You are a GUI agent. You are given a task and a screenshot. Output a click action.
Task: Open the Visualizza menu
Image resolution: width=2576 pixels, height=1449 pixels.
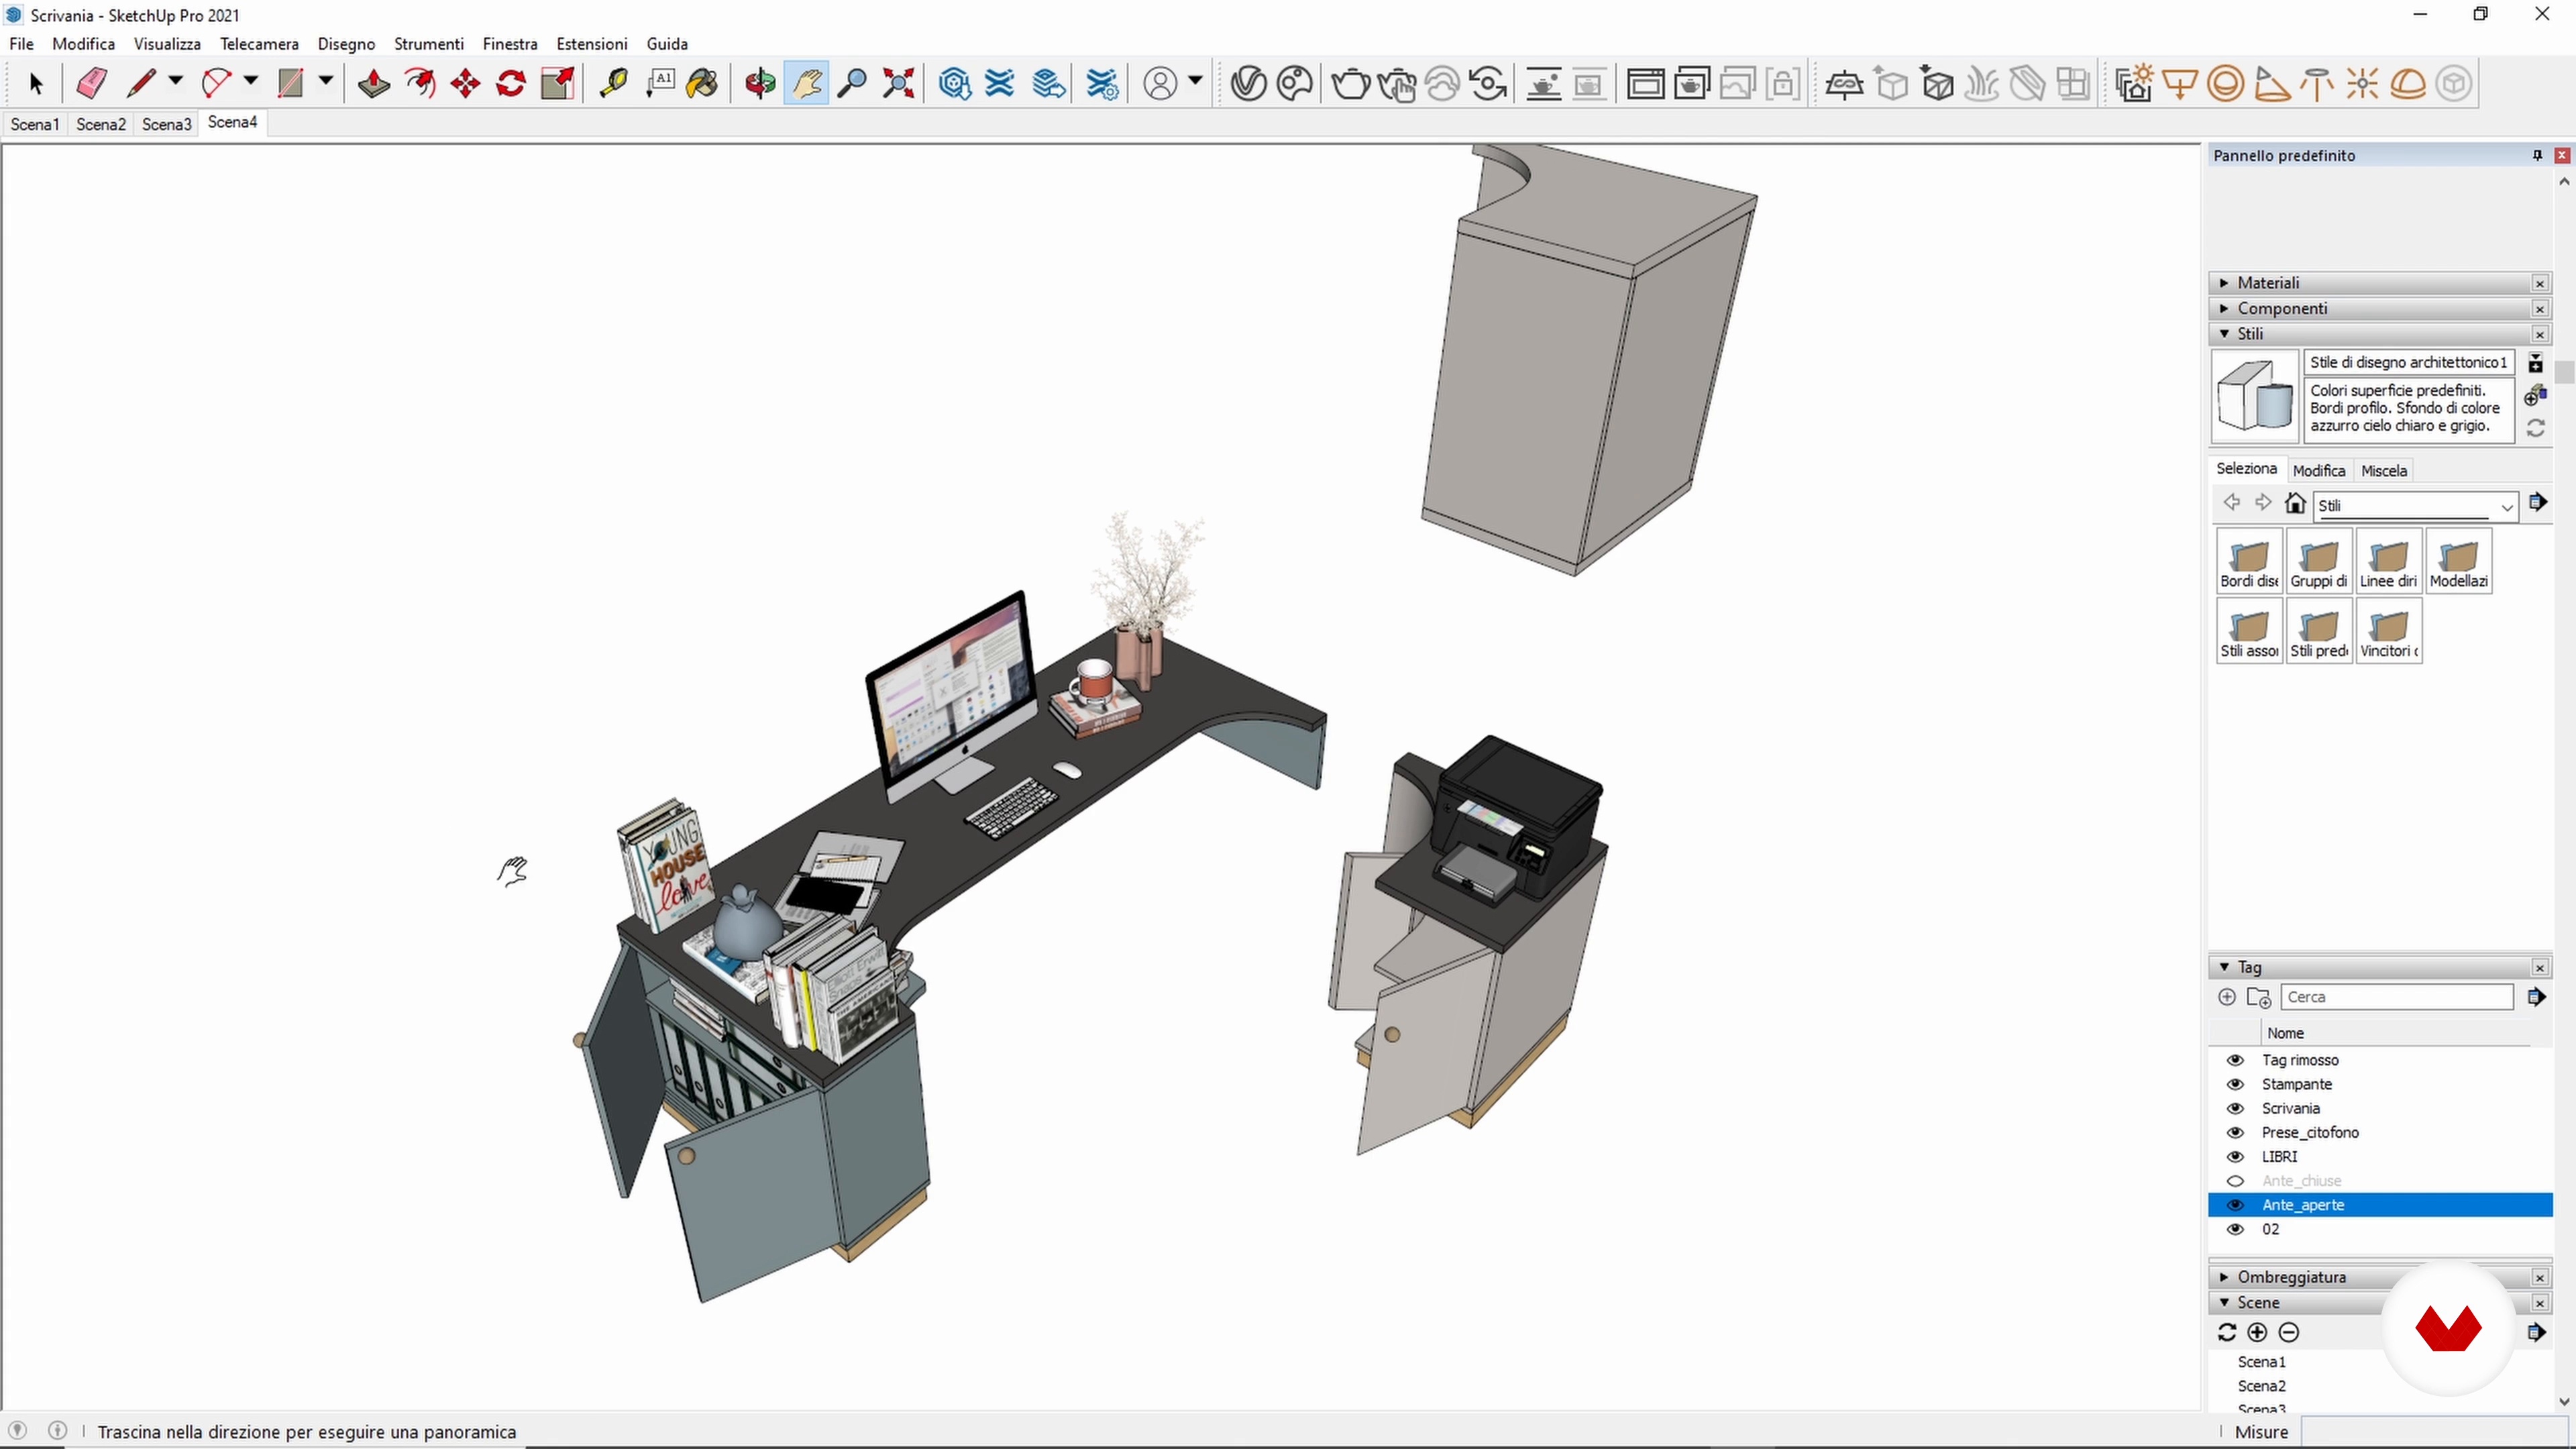pyautogui.click(x=167, y=44)
